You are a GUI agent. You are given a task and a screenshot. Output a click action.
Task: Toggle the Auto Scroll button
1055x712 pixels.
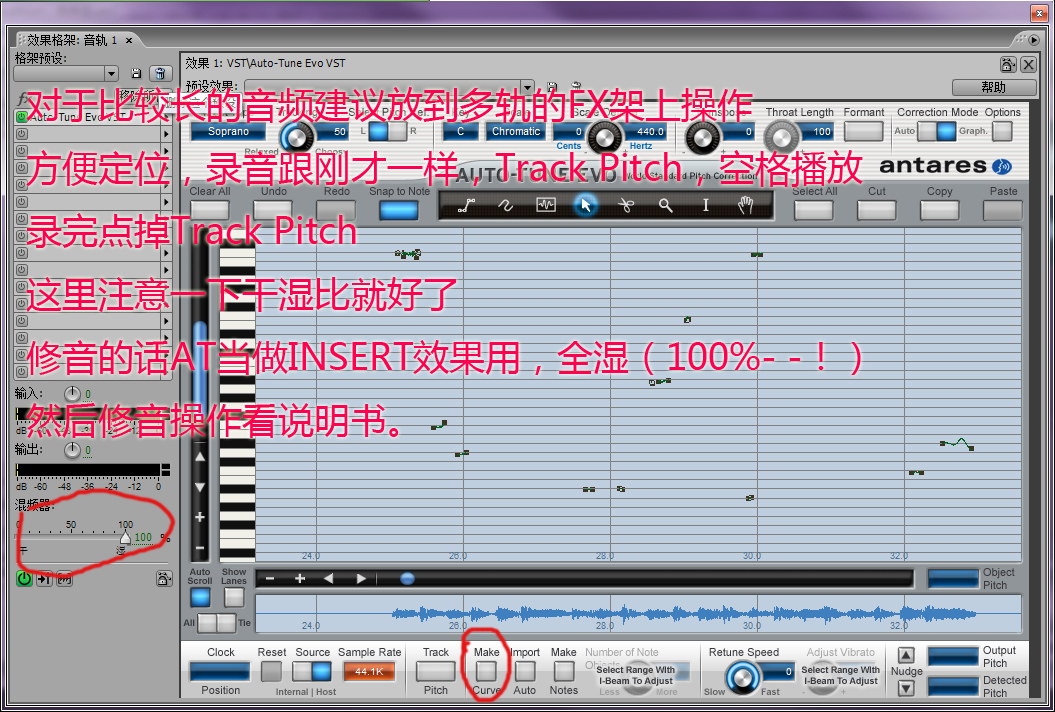pos(200,598)
